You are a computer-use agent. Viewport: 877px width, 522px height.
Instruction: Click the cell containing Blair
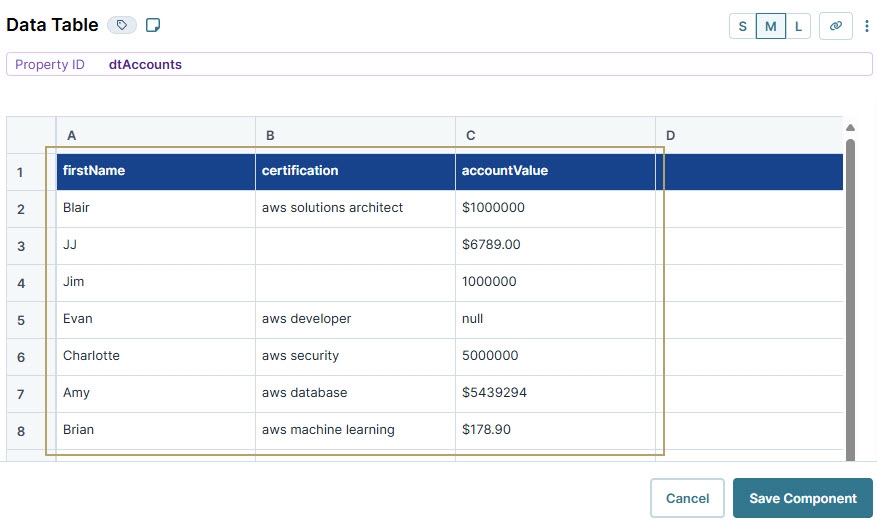tap(155, 209)
